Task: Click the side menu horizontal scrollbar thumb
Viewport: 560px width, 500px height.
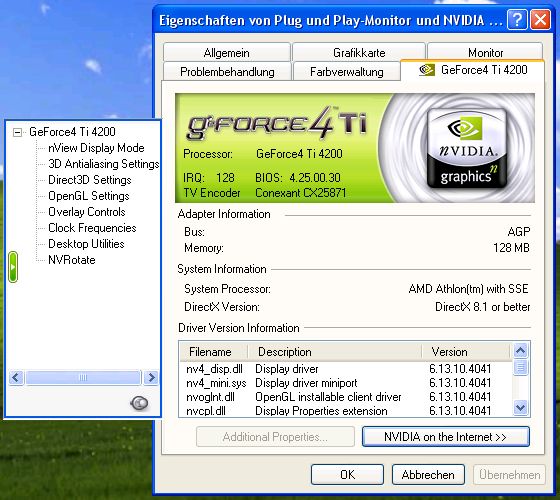Action: [83, 378]
